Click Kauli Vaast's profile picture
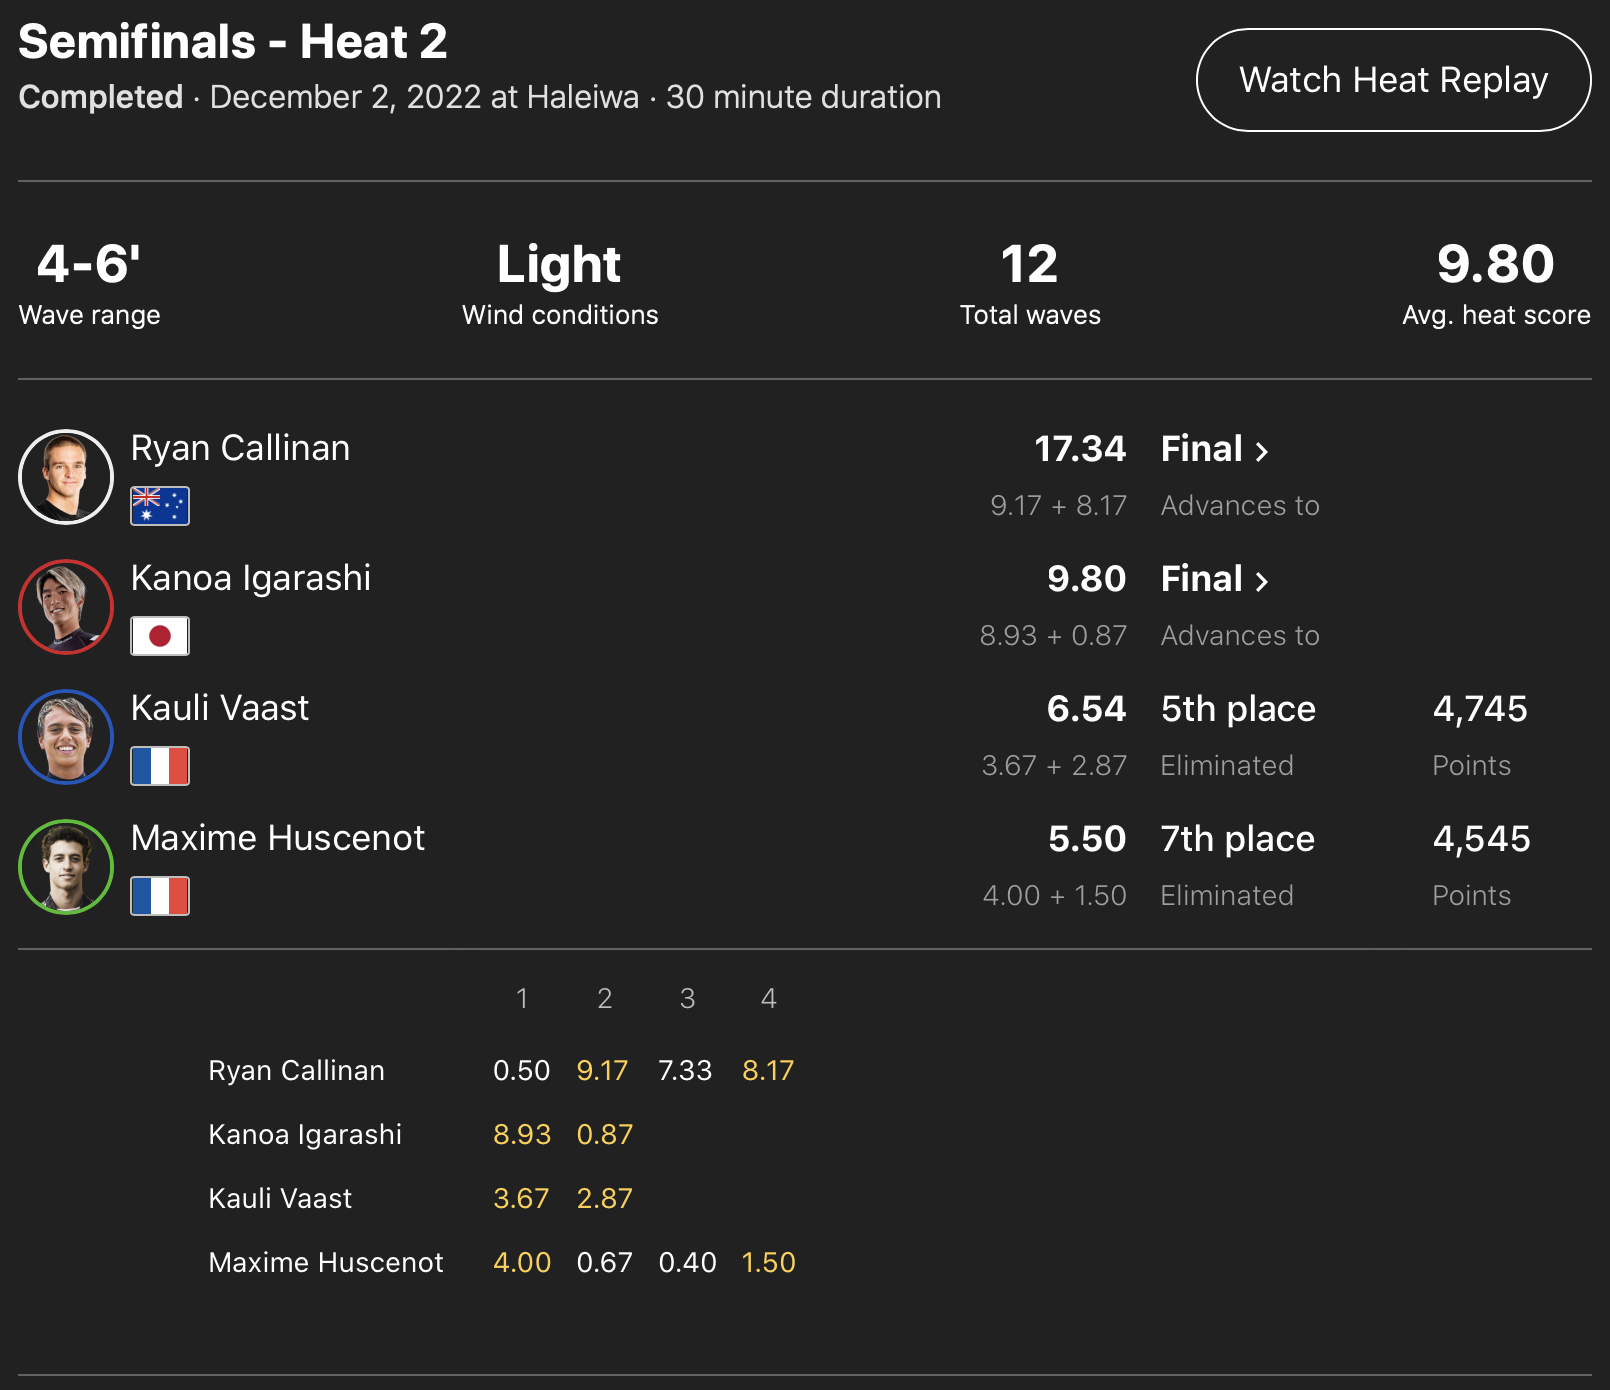 pyautogui.click(x=66, y=737)
